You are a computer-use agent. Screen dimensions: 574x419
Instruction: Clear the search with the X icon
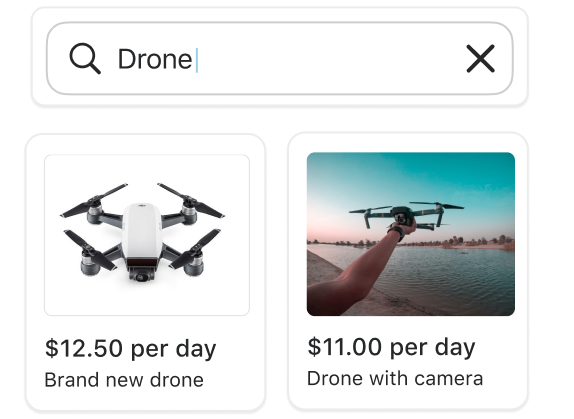pos(480,59)
